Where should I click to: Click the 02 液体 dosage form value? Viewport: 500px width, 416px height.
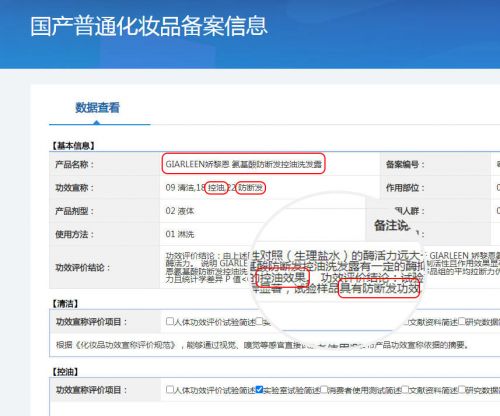click(180, 211)
